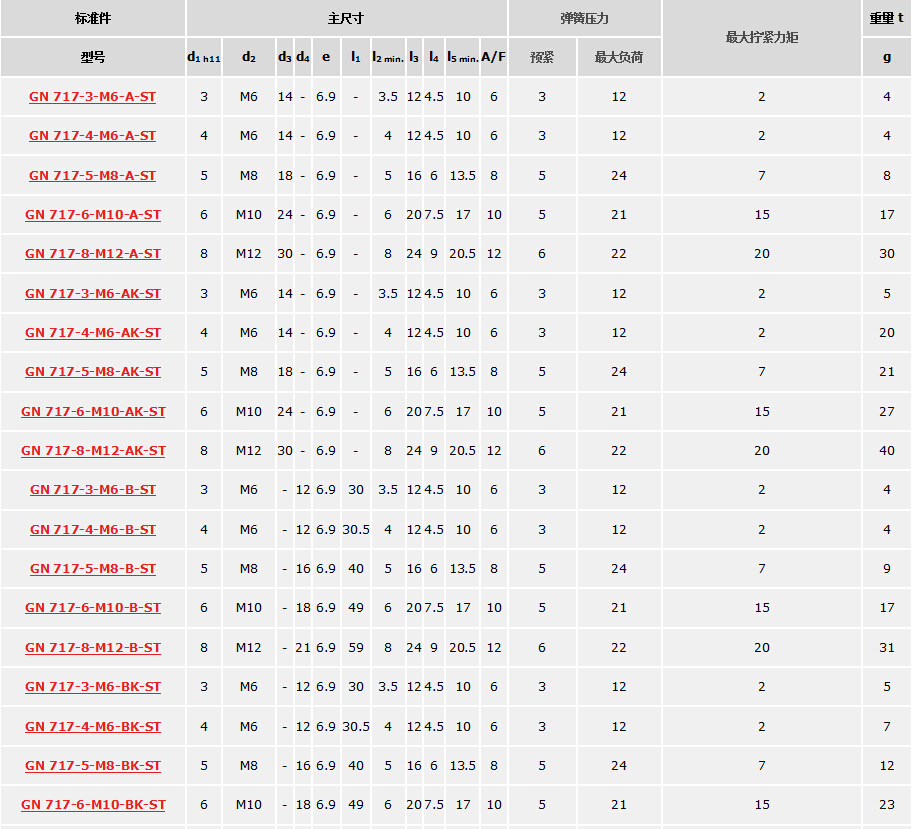Click the d2 column header
The width and height of the screenshot is (913, 829).
pyautogui.click(x=249, y=57)
